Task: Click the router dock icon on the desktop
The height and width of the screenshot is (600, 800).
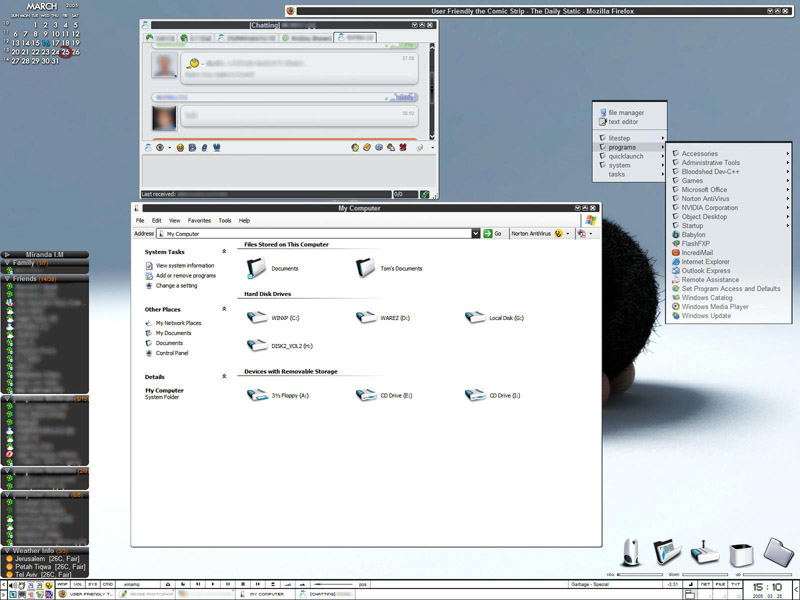Action: pos(705,553)
